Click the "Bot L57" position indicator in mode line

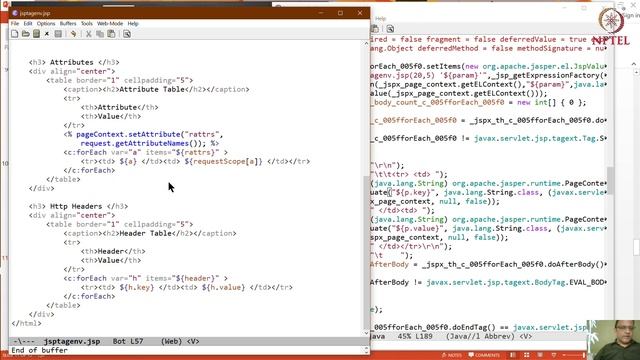(x=128, y=341)
